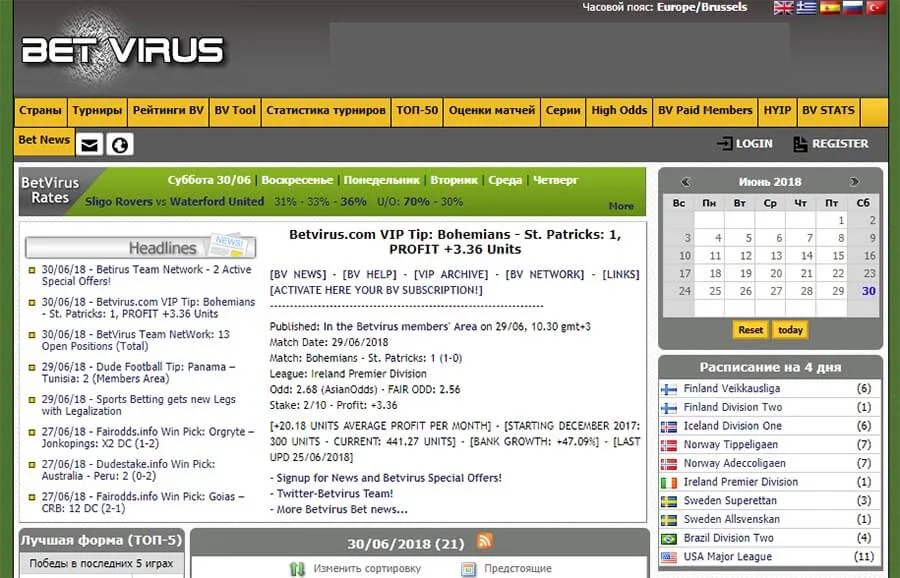Open the envelope mail icon
Image resolution: width=900 pixels, height=578 pixels.
point(90,145)
